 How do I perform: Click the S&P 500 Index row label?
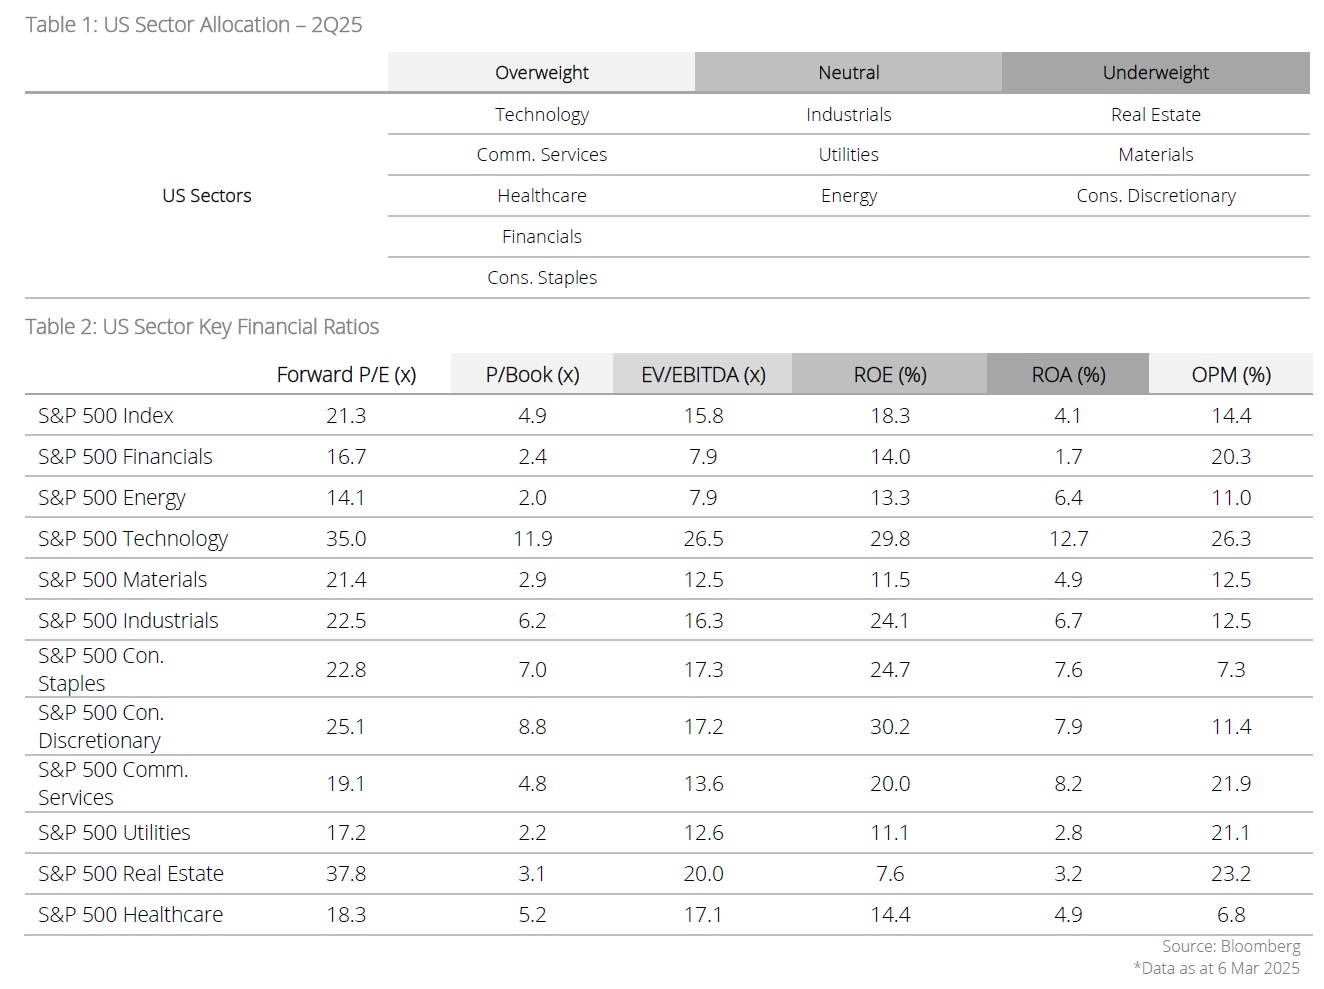pyautogui.click(x=106, y=416)
